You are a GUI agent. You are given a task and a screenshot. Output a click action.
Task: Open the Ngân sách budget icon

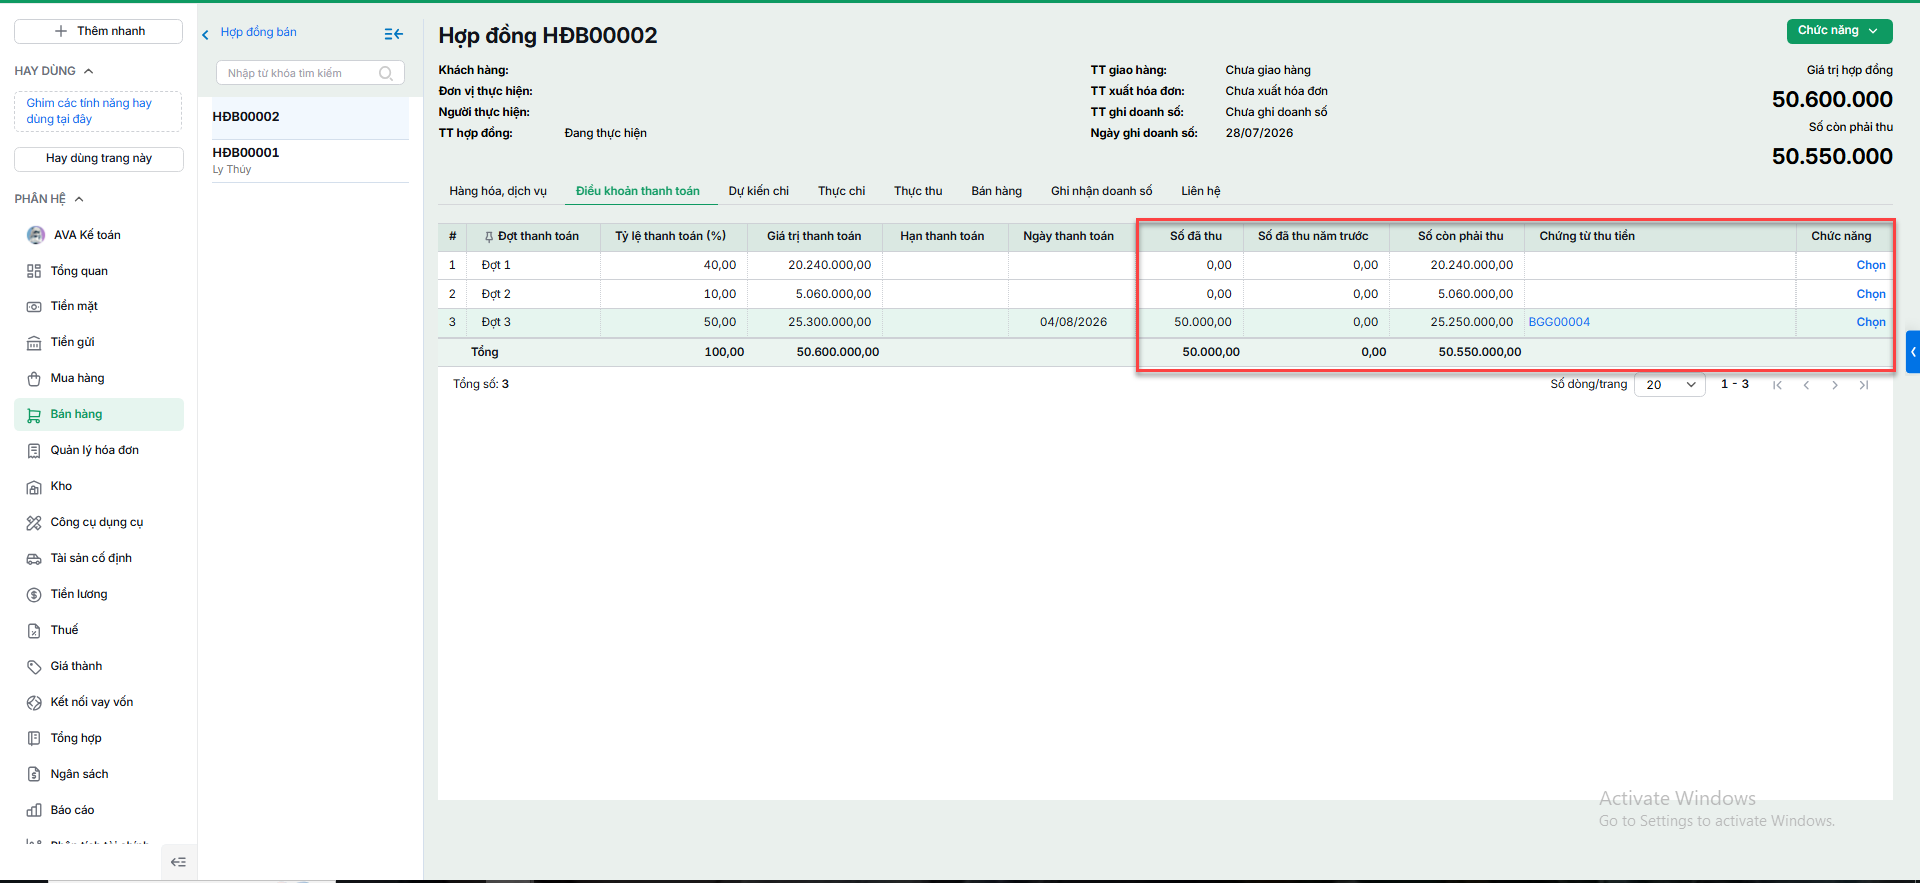pyautogui.click(x=34, y=775)
